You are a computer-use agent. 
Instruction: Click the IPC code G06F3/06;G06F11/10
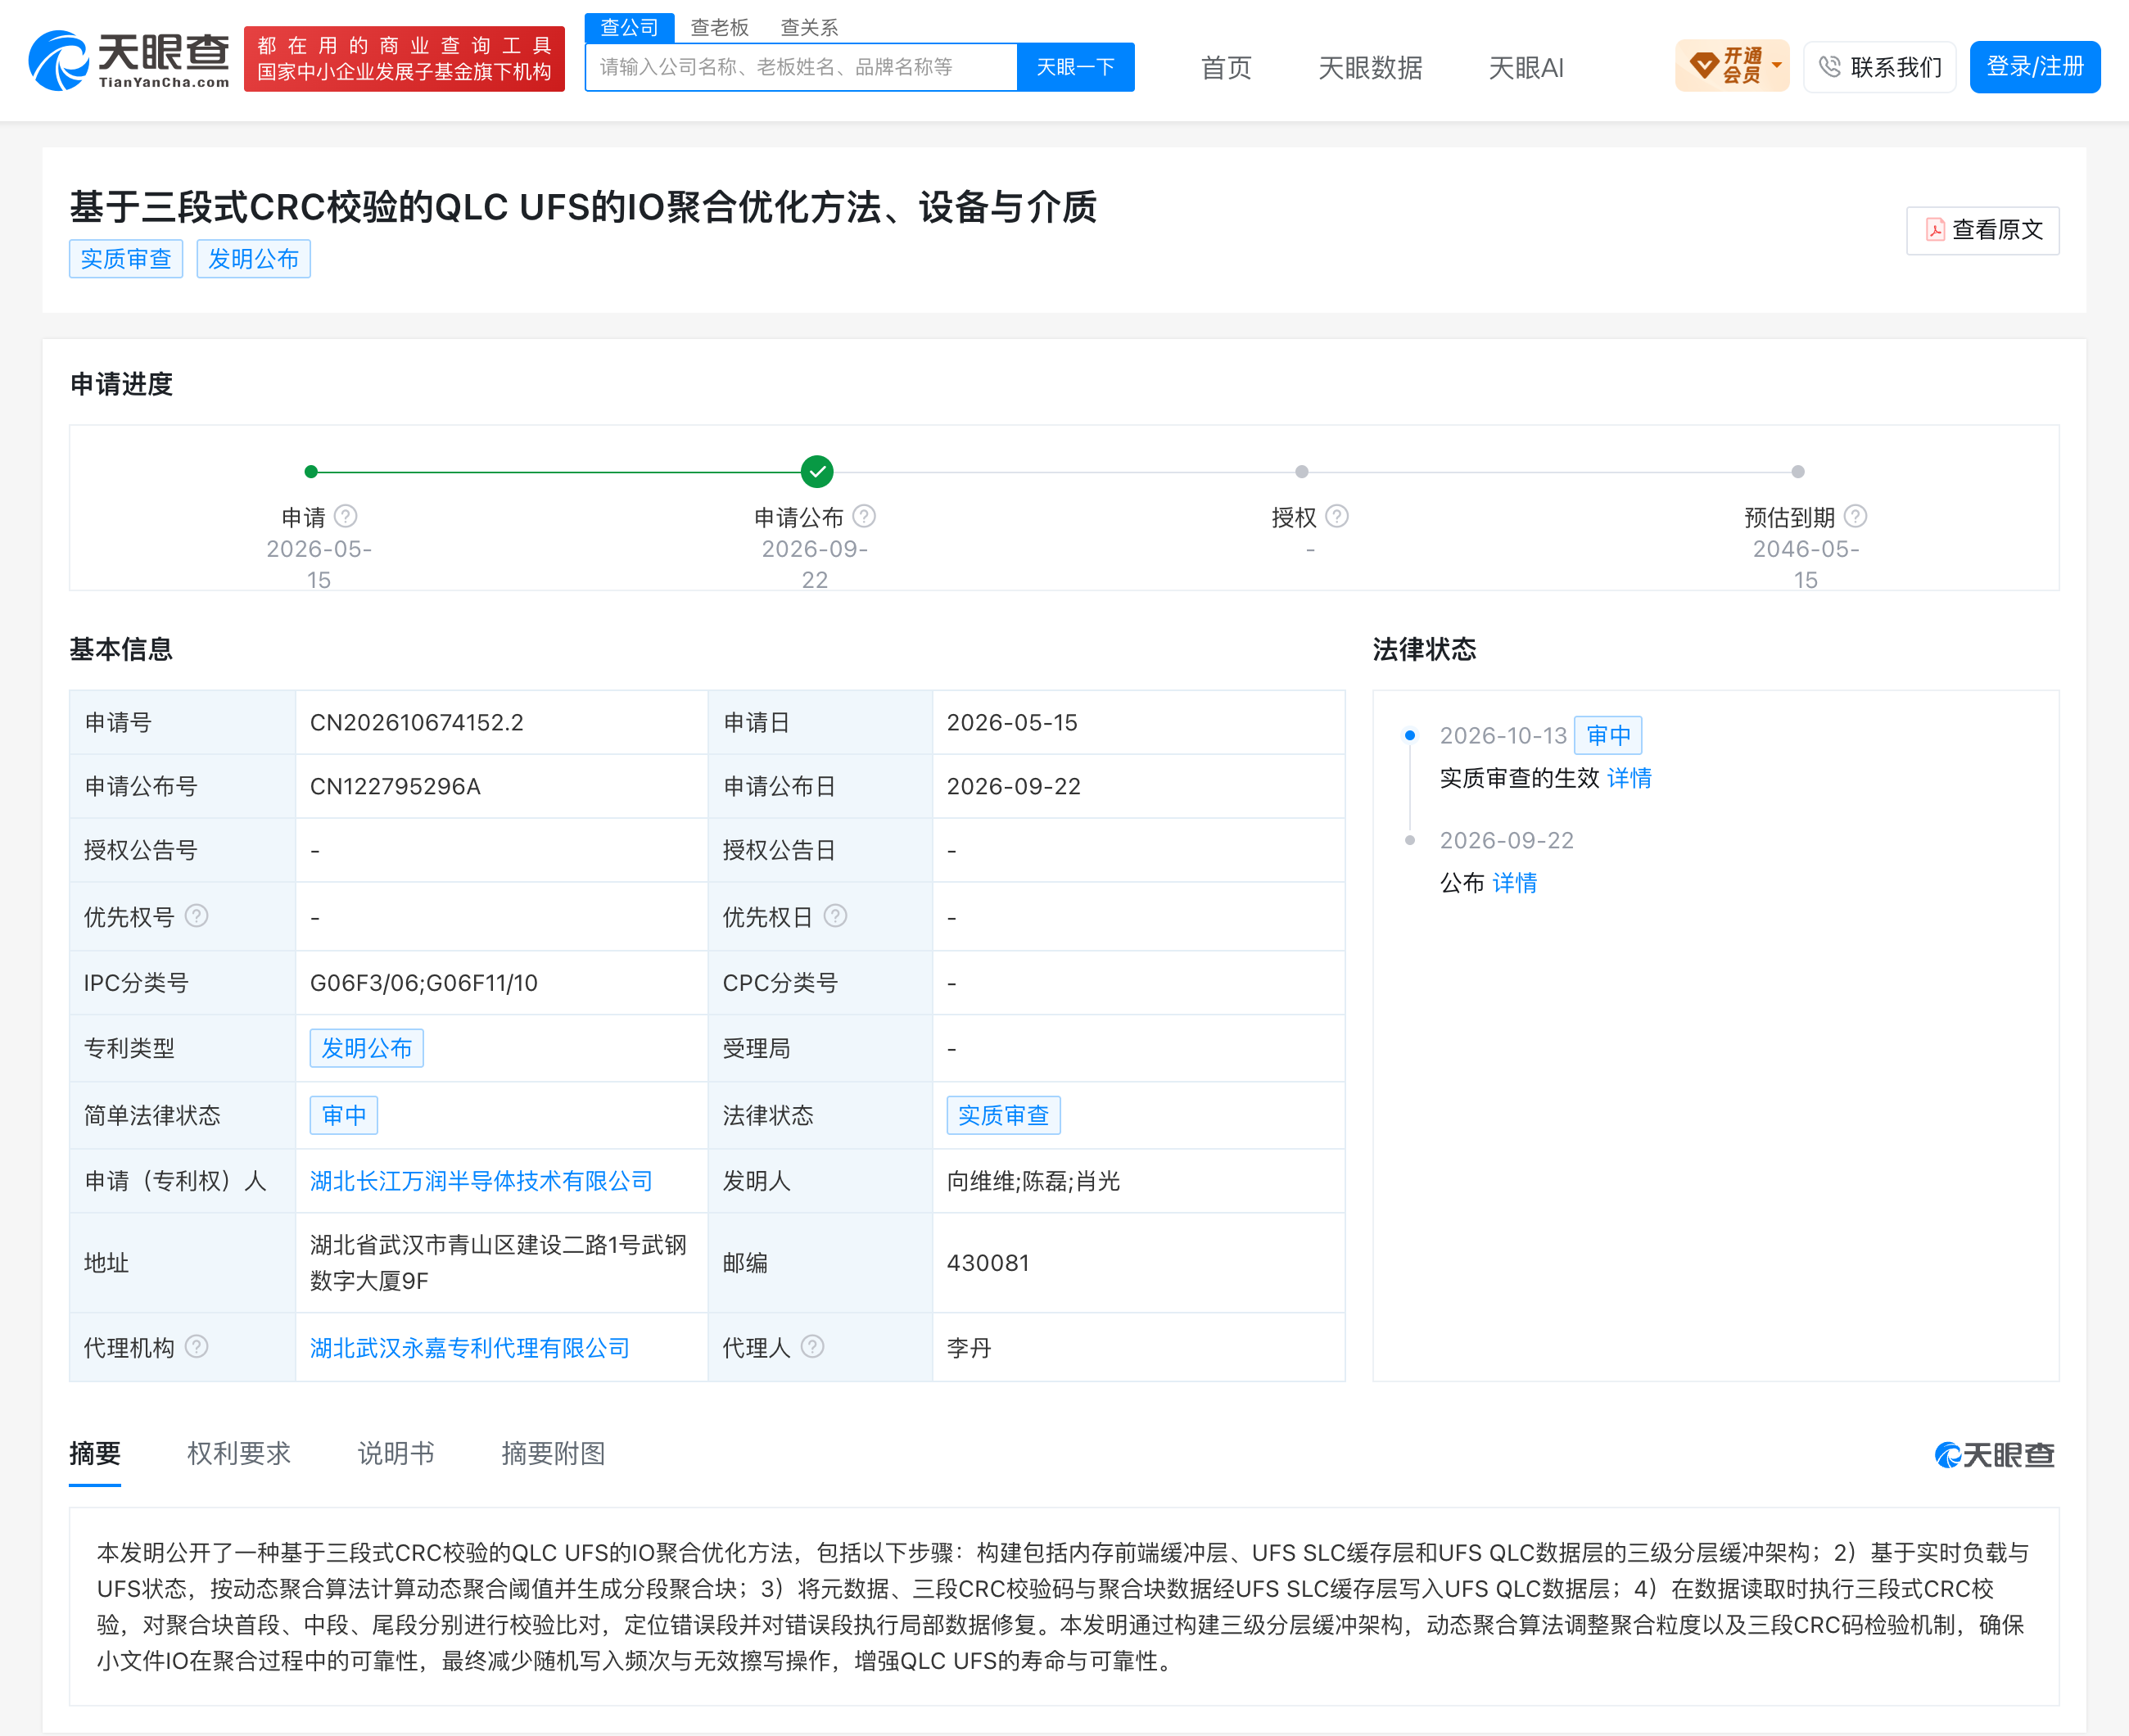(424, 983)
